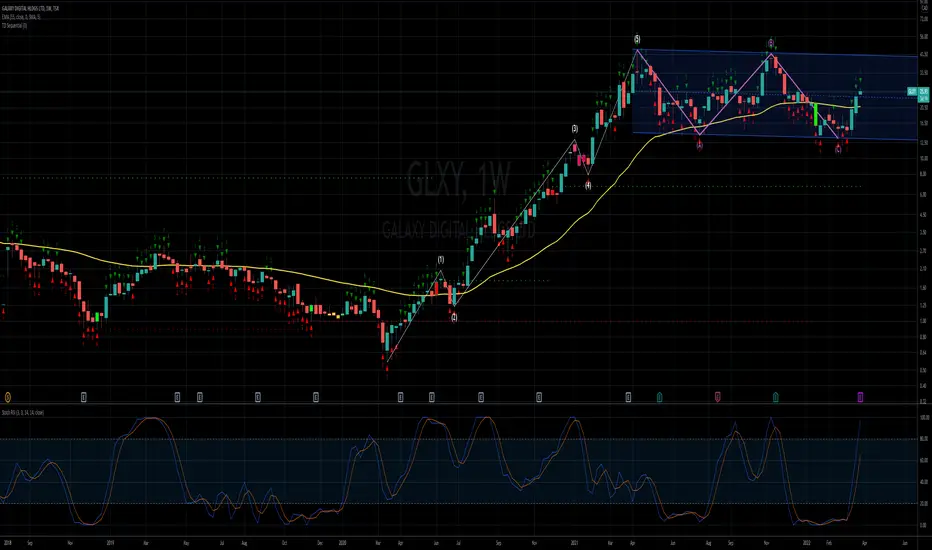Viewport: 932px width, 550px height.
Task: Select the wave (2) label on the chart
Action: [454, 318]
